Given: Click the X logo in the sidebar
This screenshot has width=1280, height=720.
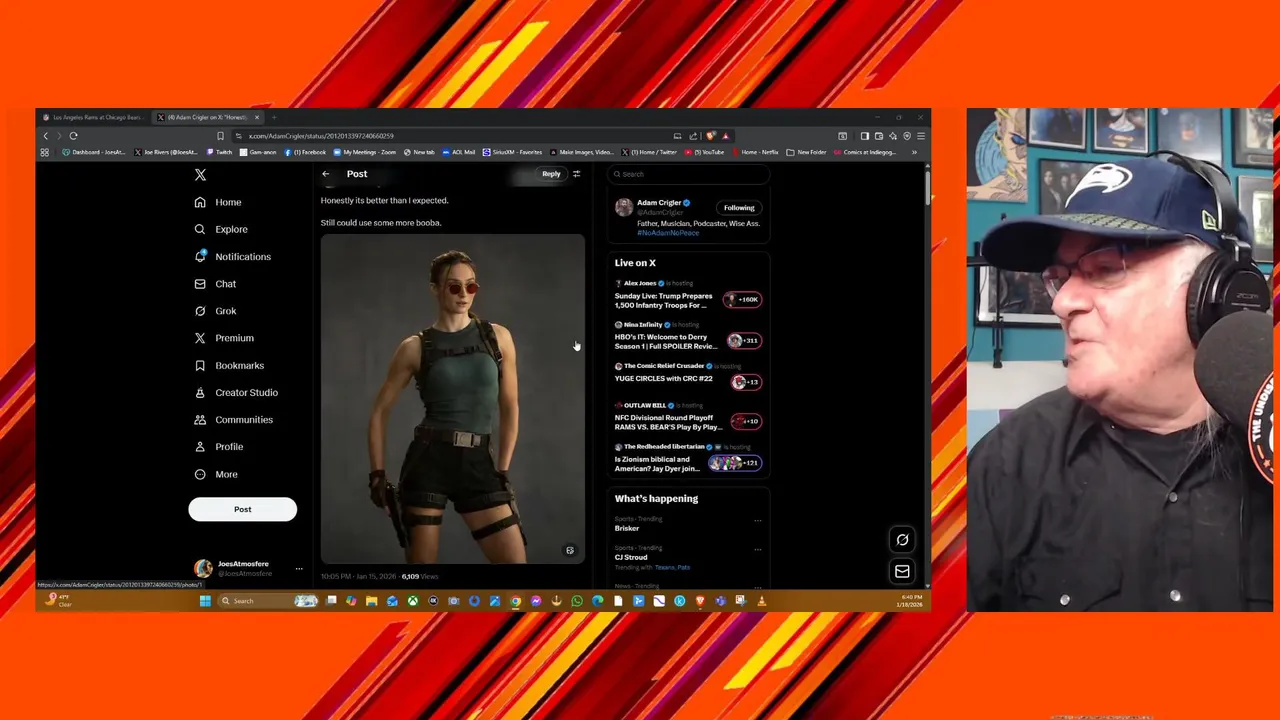Looking at the screenshot, I should 200,175.
